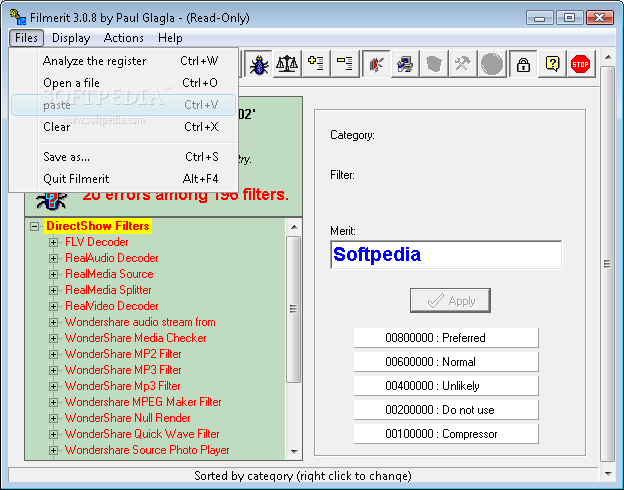
Task: Choose Quit Filmerit menu entry
Action: point(123,179)
